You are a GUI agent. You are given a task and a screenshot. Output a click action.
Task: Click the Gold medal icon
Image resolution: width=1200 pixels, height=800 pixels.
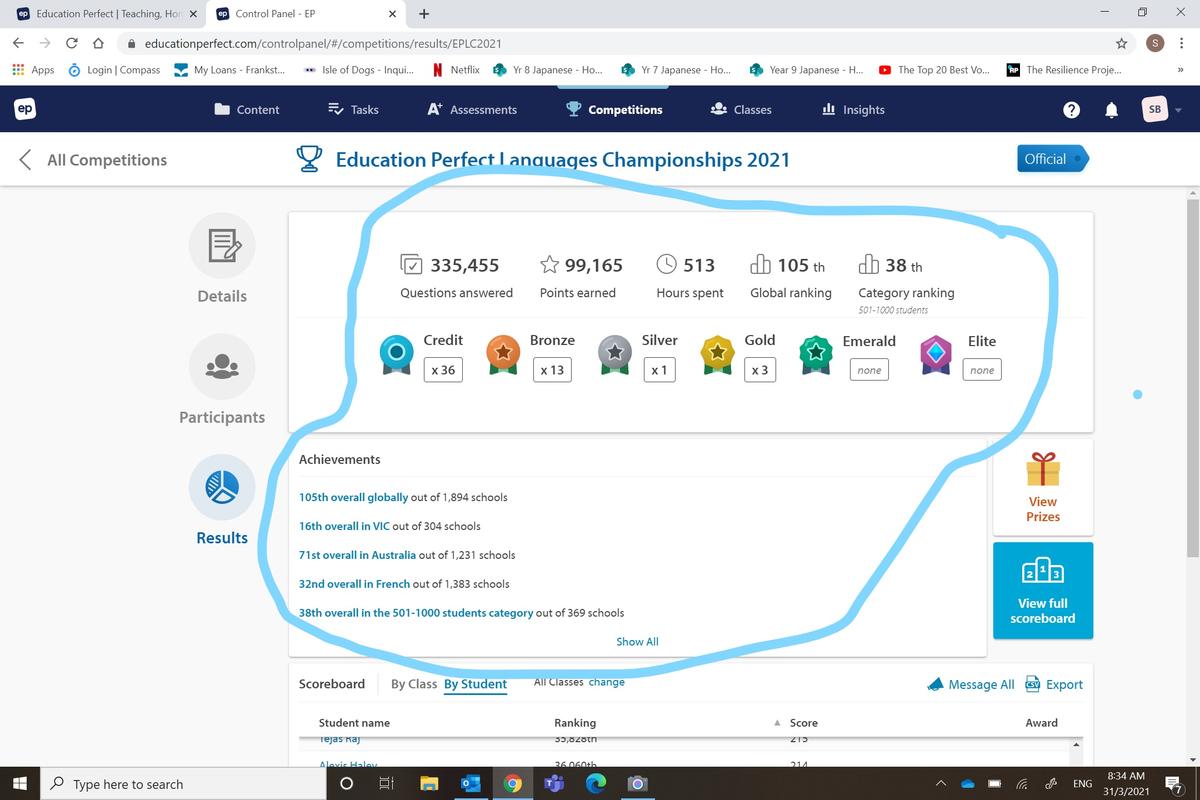(717, 355)
